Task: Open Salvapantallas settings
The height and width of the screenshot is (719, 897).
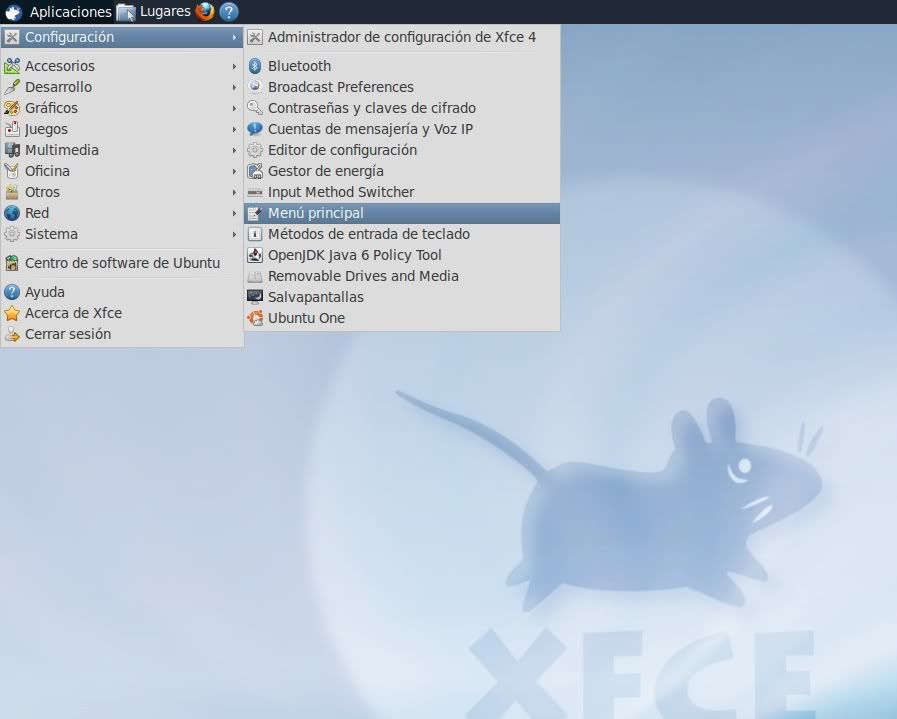Action: coord(402,297)
